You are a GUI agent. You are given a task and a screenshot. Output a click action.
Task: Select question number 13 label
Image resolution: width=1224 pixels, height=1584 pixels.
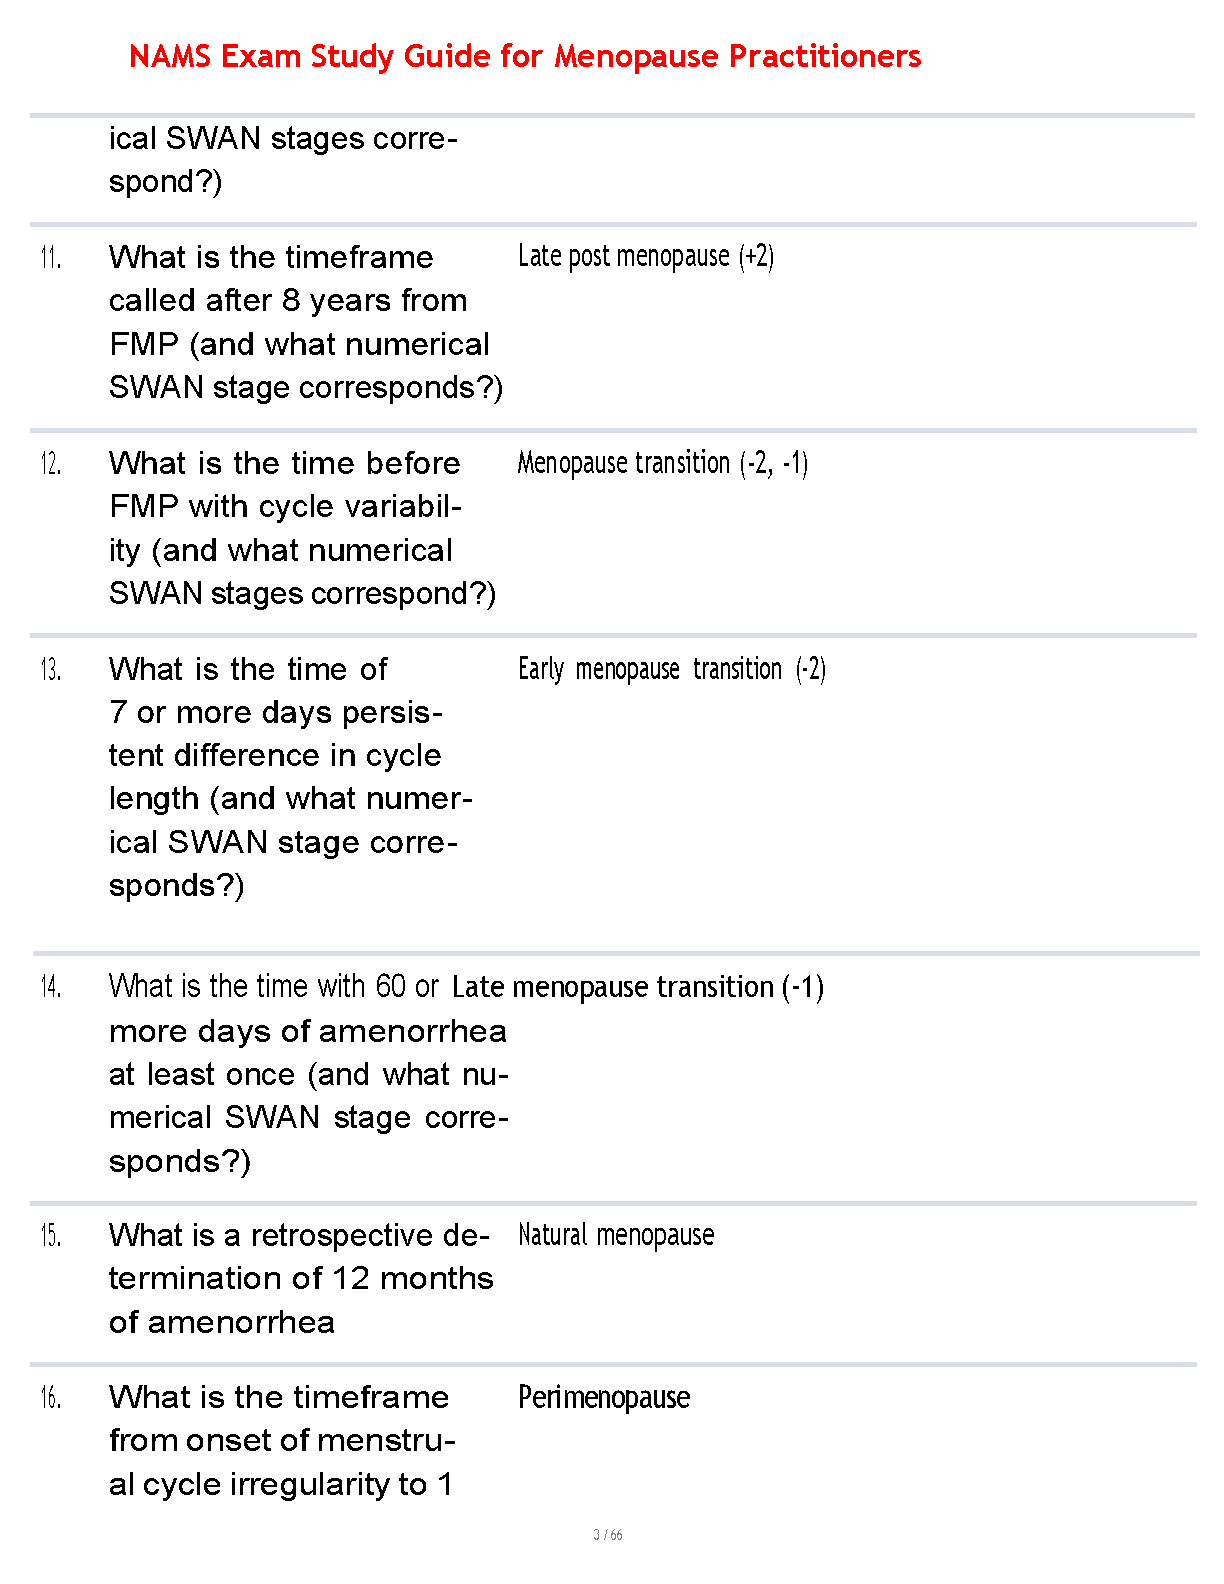point(51,670)
